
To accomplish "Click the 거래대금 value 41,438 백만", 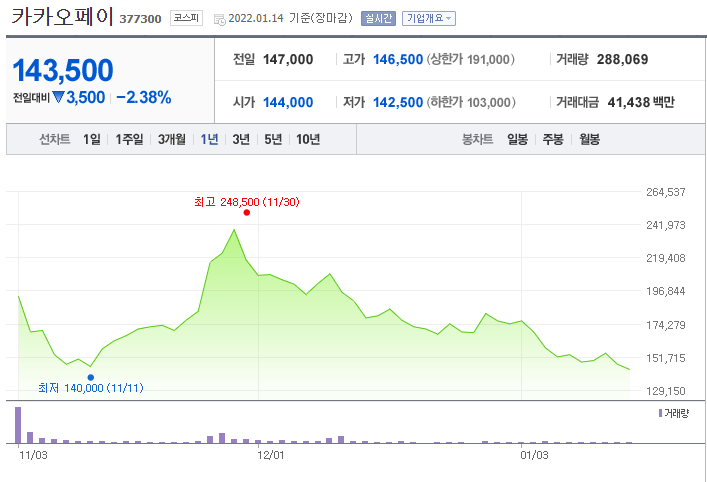I will pos(641,102).
